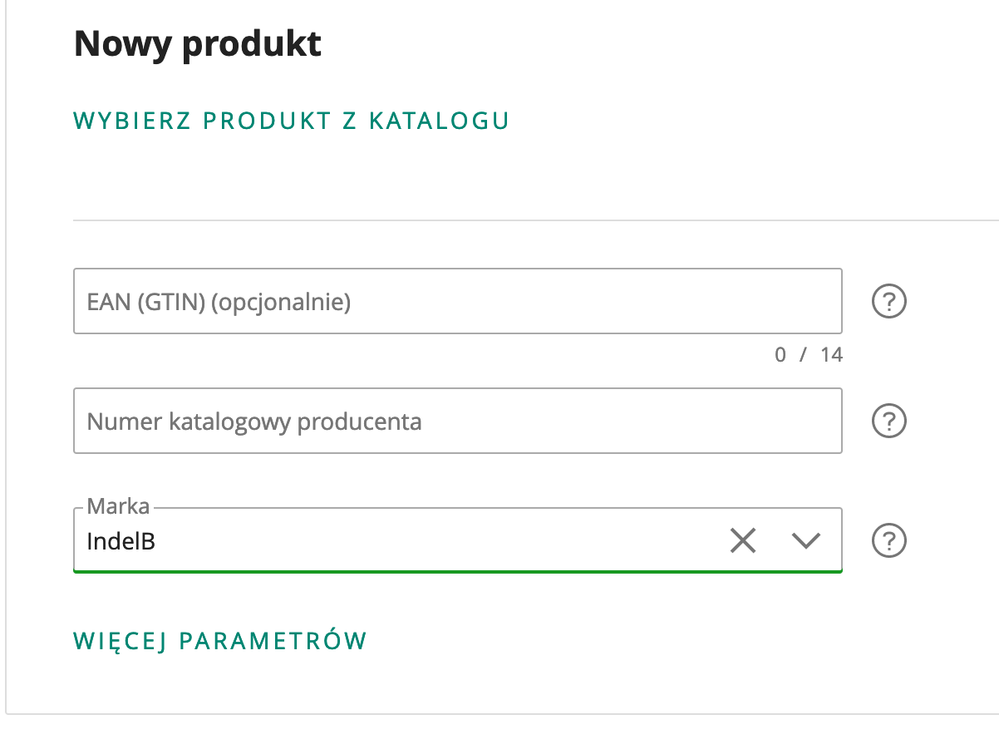Click the Numer katalogowy producenta placeholder text
The image size is (999, 730).
tap(254, 421)
